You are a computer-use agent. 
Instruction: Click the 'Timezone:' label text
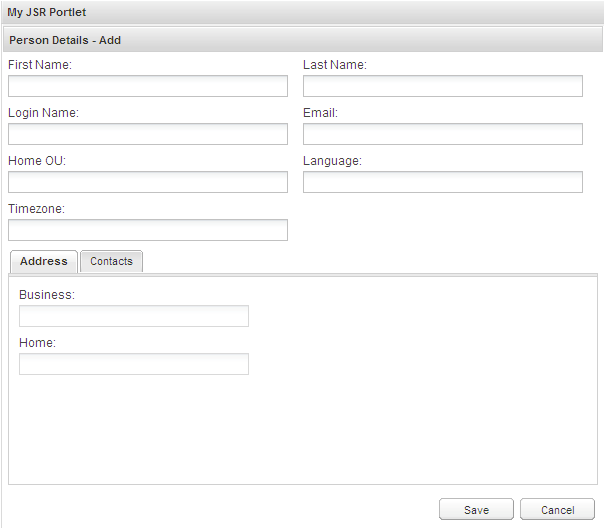(x=36, y=209)
